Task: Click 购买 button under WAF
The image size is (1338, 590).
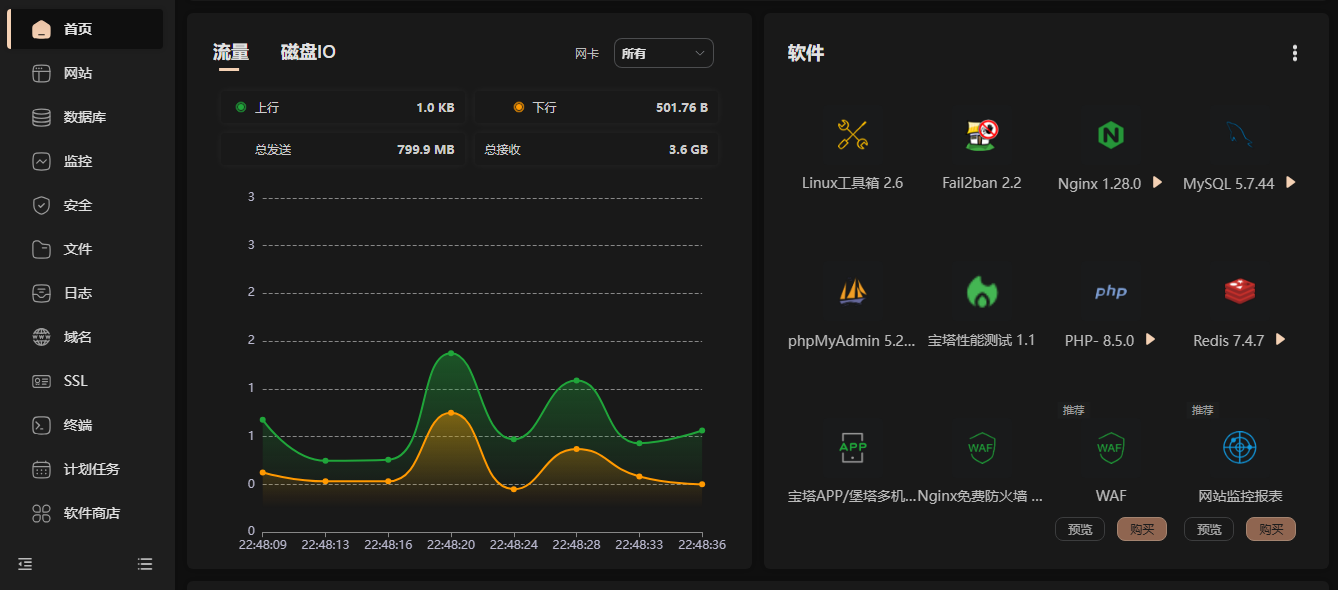Action: pyautogui.click(x=1141, y=529)
